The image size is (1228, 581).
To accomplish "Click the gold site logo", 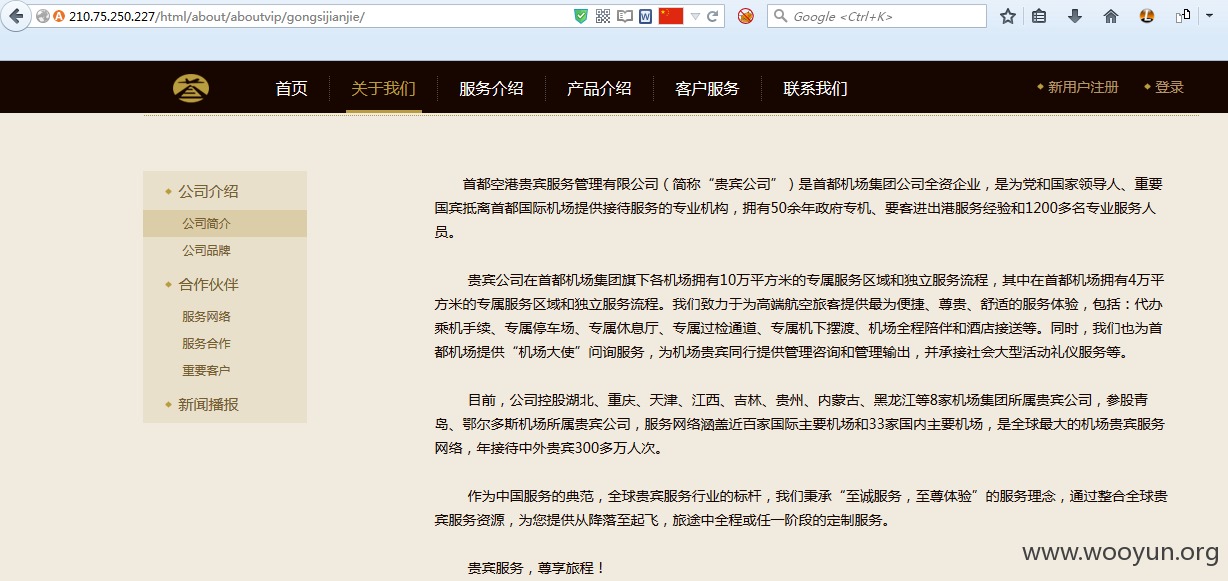I will click(x=191, y=88).
